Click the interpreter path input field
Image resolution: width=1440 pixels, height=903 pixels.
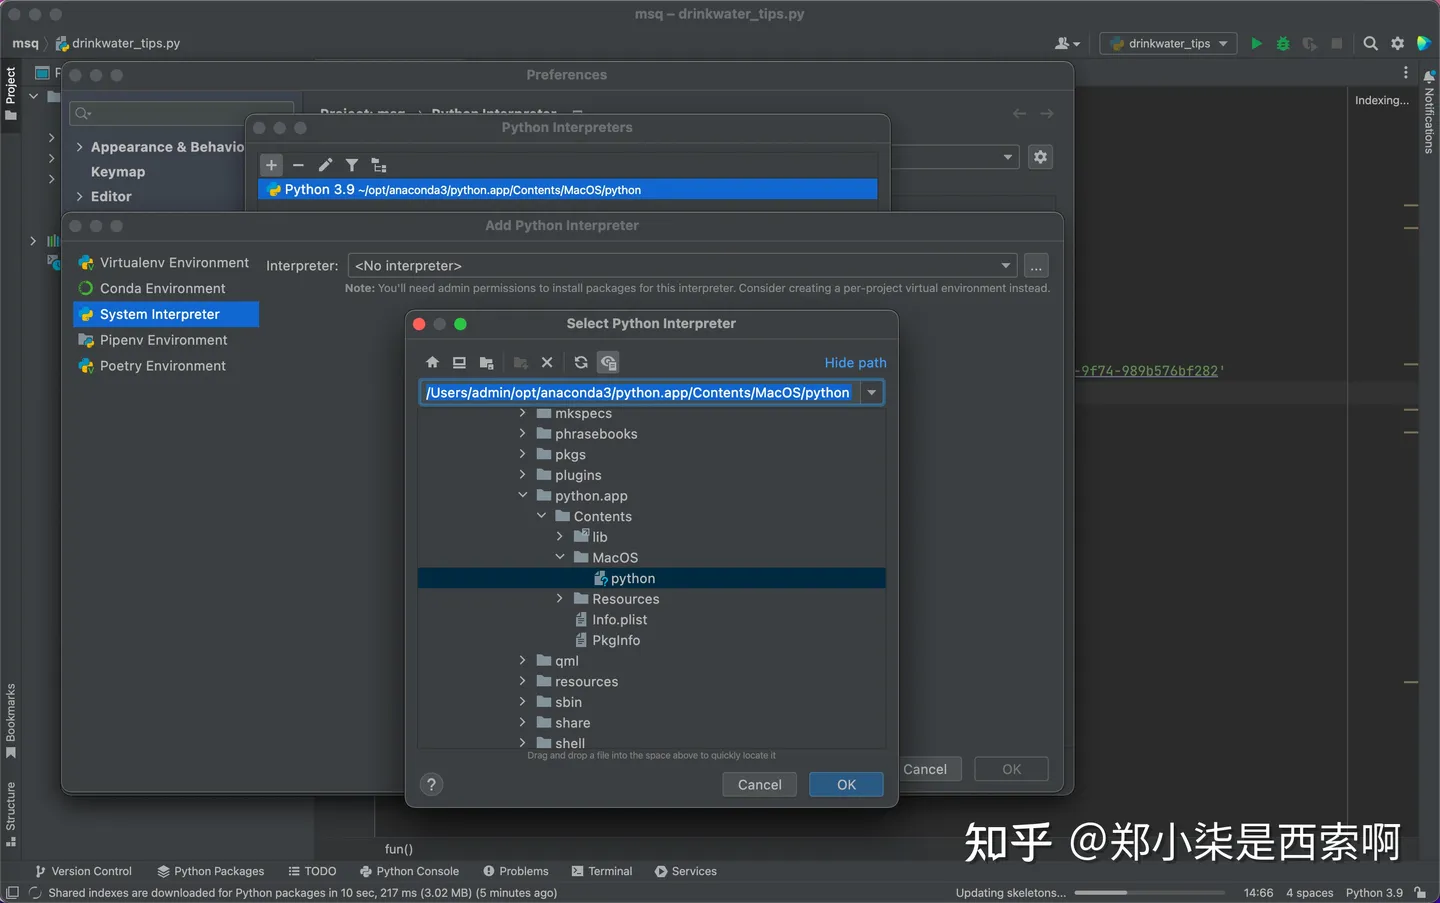click(x=640, y=393)
